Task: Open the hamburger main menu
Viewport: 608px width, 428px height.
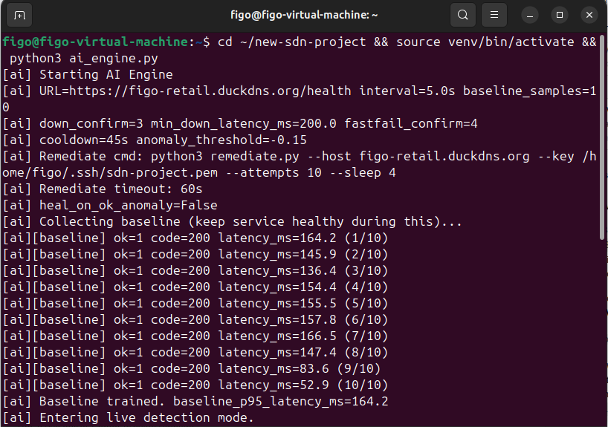Action: (x=494, y=15)
